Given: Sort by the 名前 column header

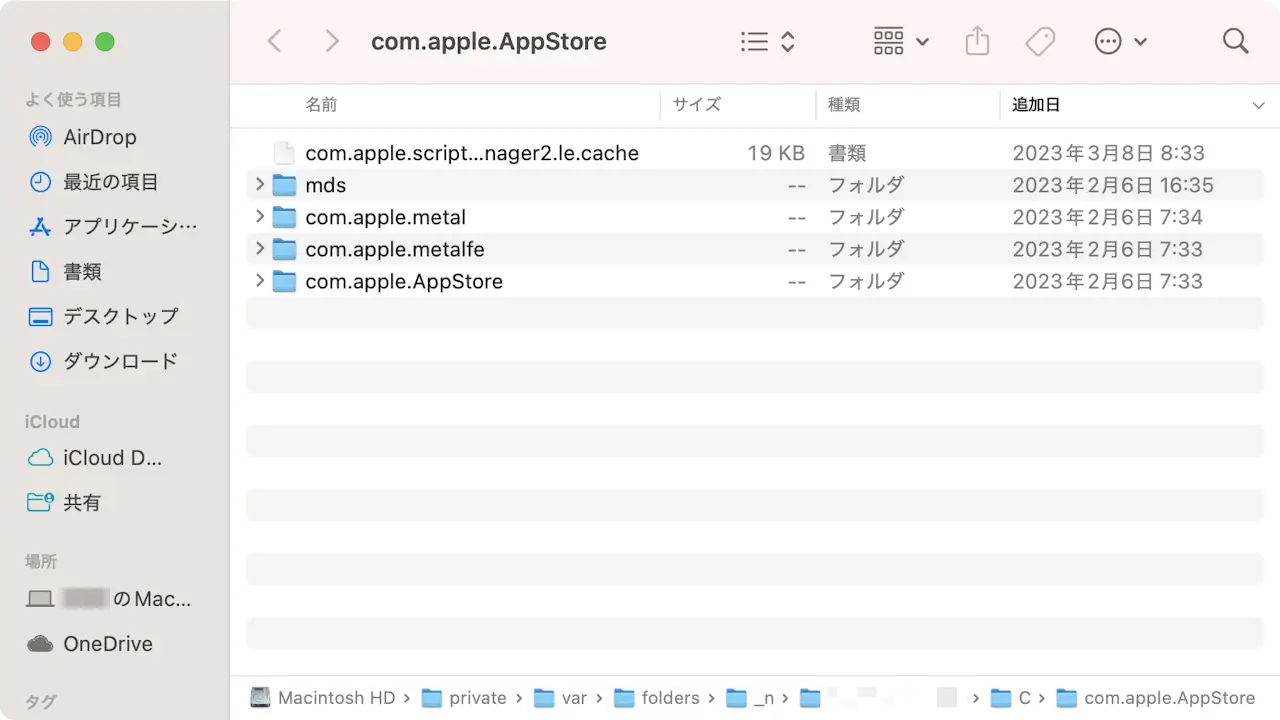Looking at the screenshot, I should click(321, 105).
